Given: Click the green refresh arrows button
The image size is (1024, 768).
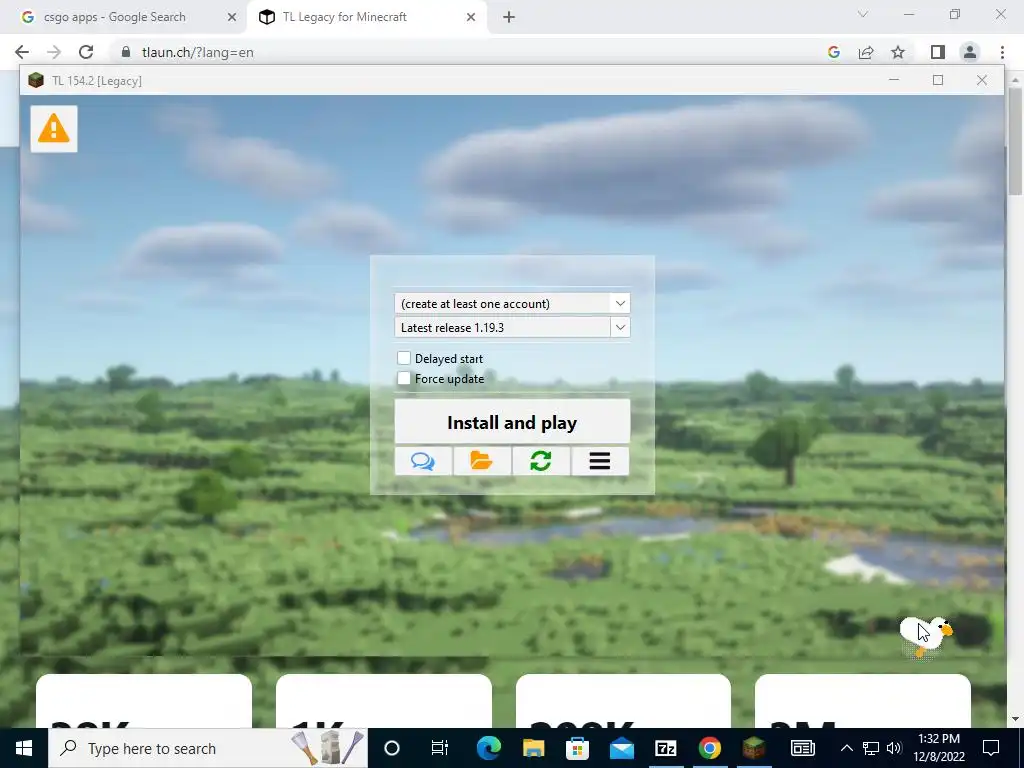Looking at the screenshot, I should click(x=541, y=461).
